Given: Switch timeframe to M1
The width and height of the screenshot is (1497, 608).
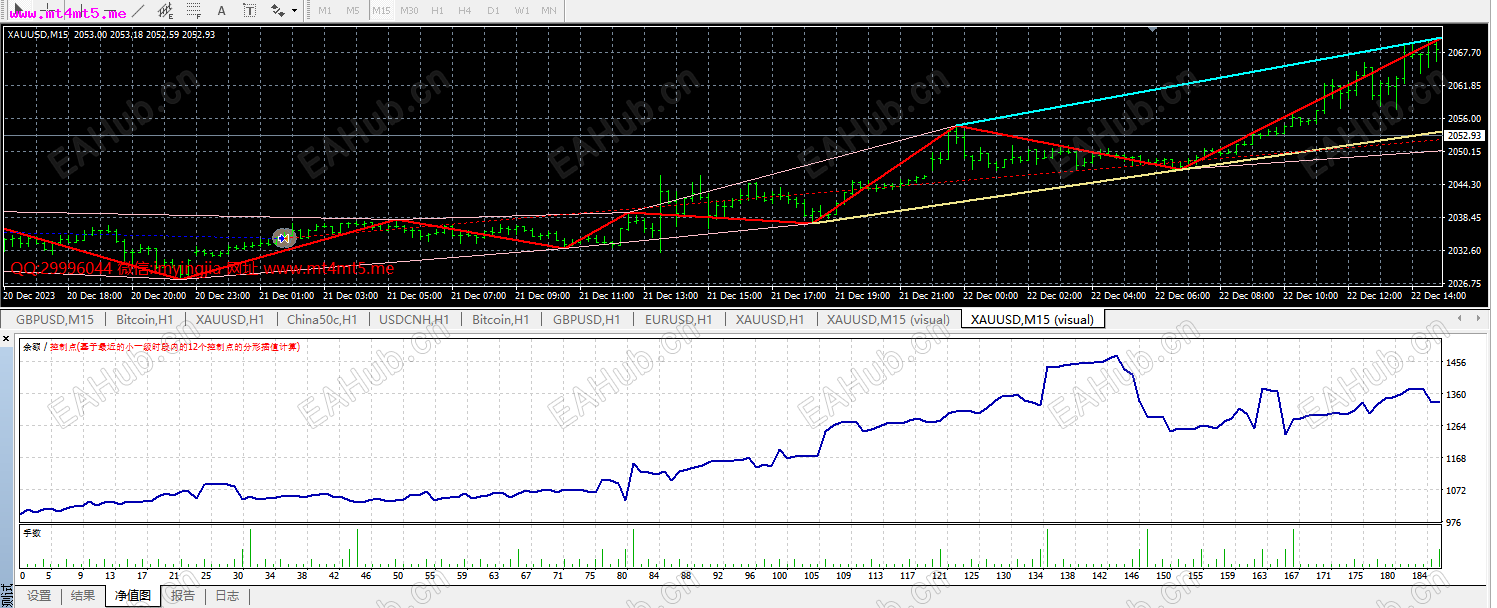Looking at the screenshot, I should point(325,10).
